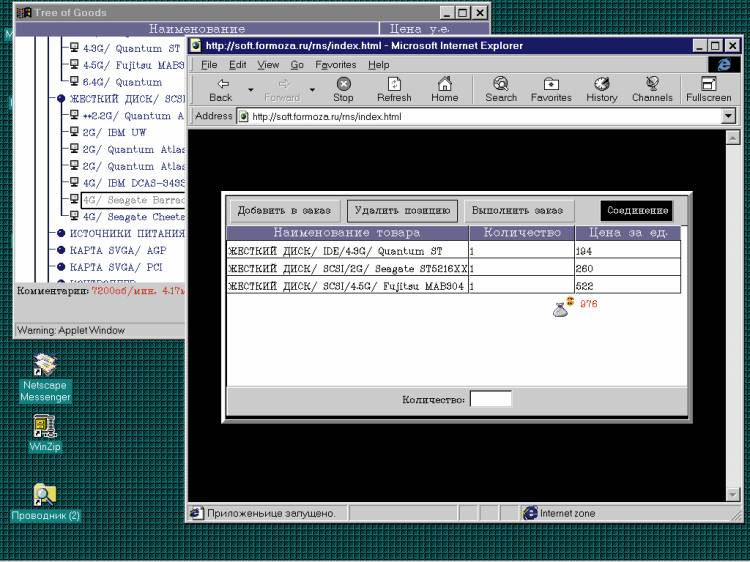Open the History panel icon
The width and height of the screenshot is (750, 562).
(602, 84)
